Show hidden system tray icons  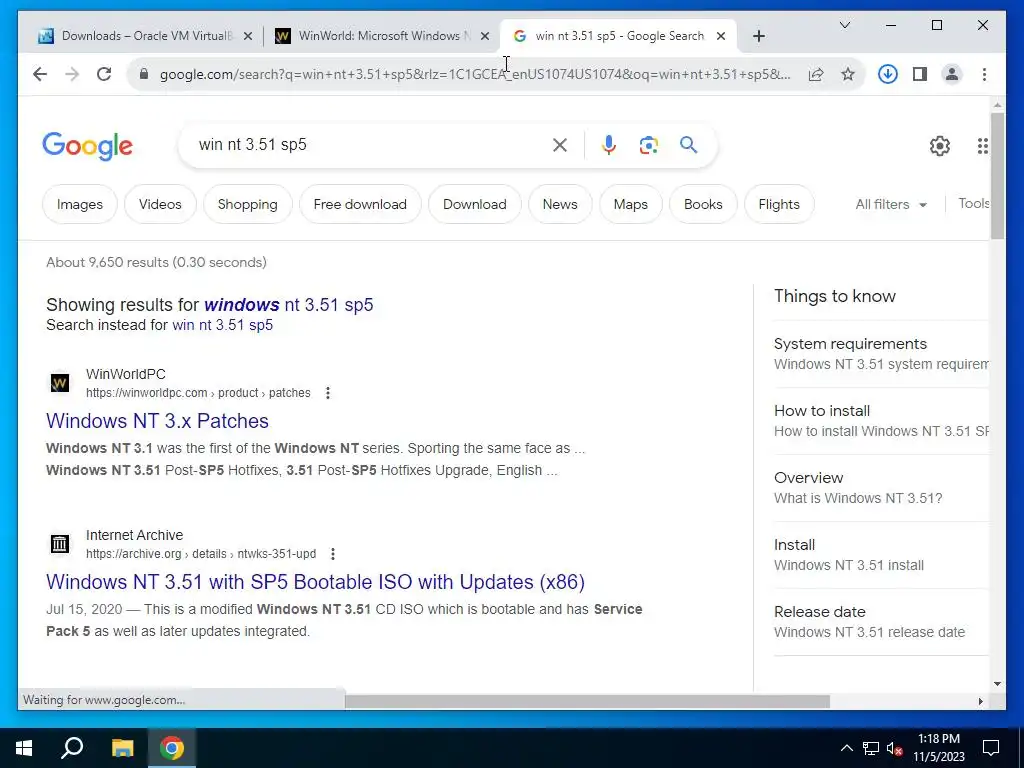click(x=846, y=748)
